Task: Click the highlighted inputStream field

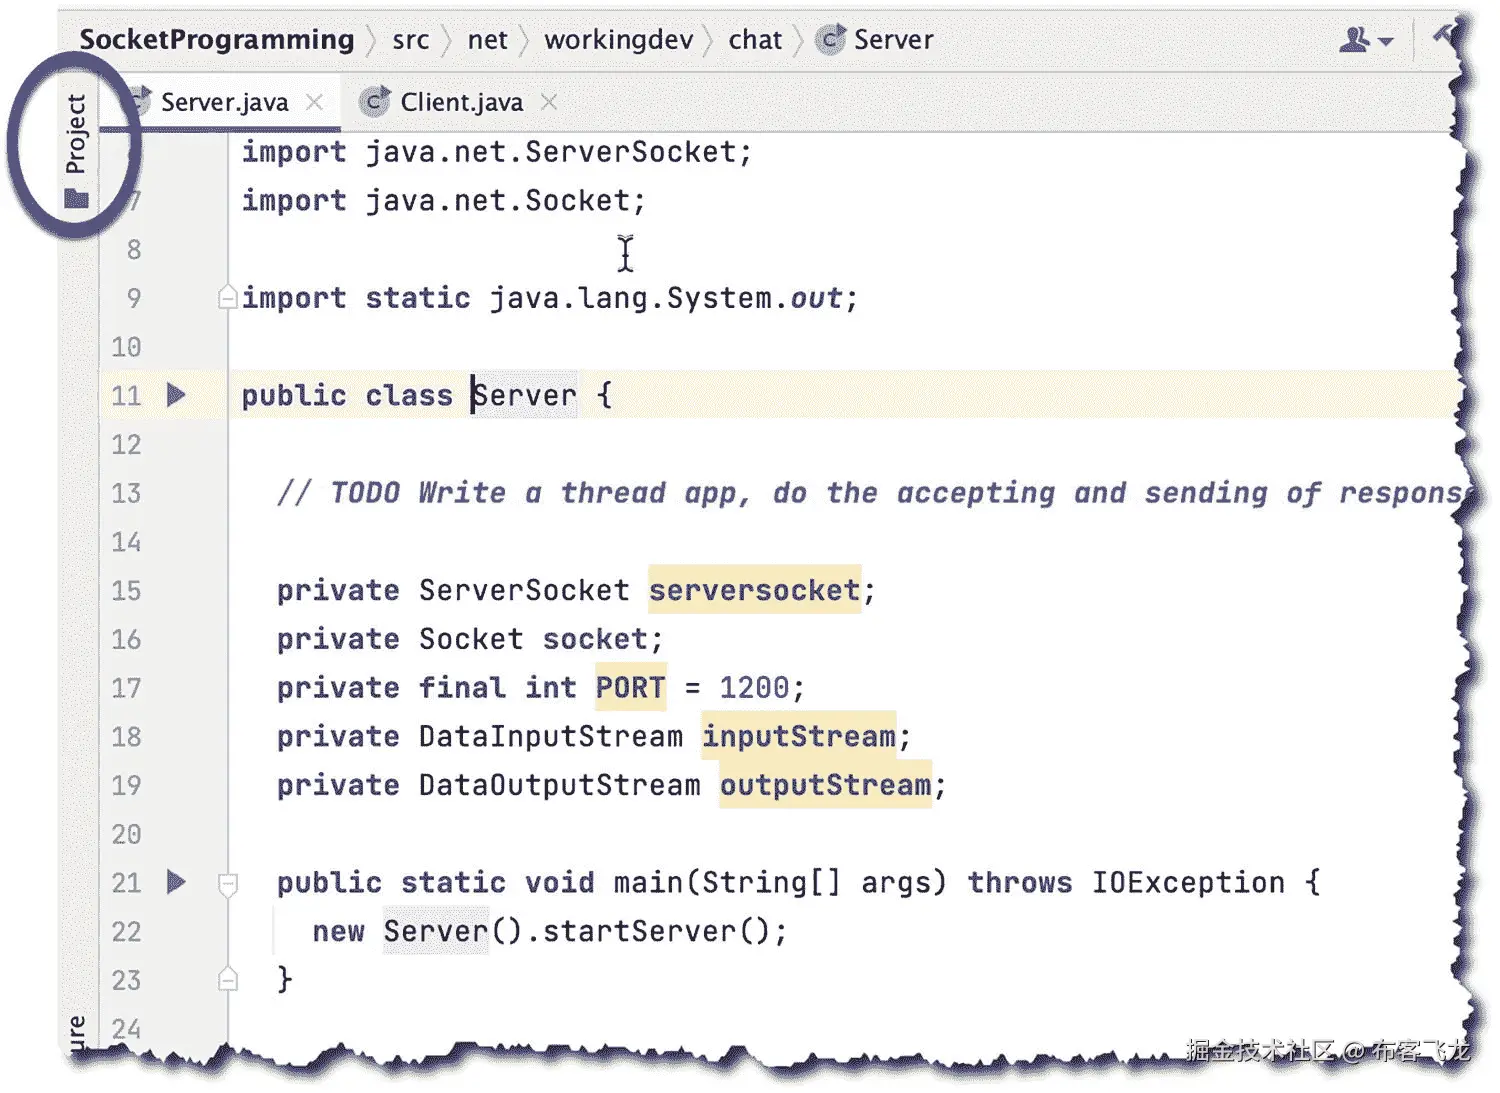Action: pos(799,737)
